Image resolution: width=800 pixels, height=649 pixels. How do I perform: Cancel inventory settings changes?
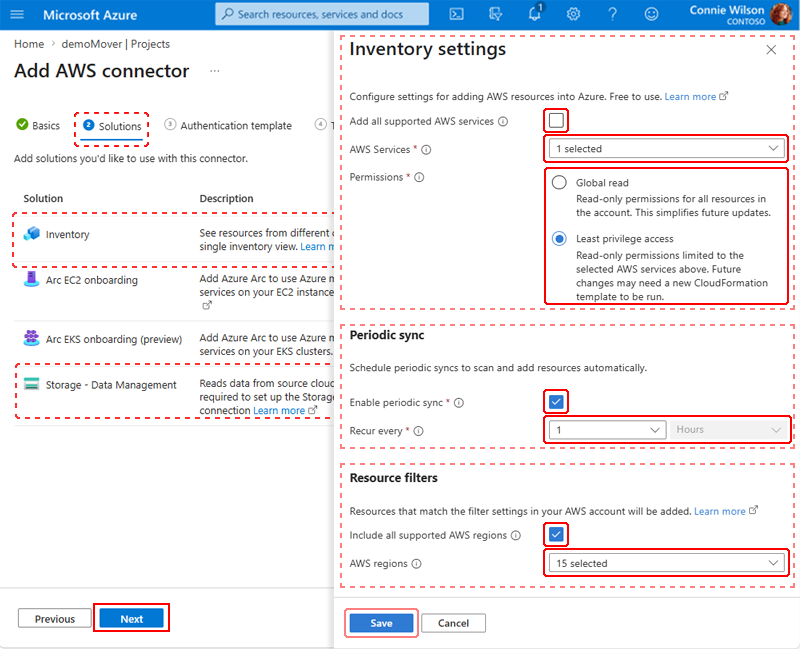pos(453,623)
